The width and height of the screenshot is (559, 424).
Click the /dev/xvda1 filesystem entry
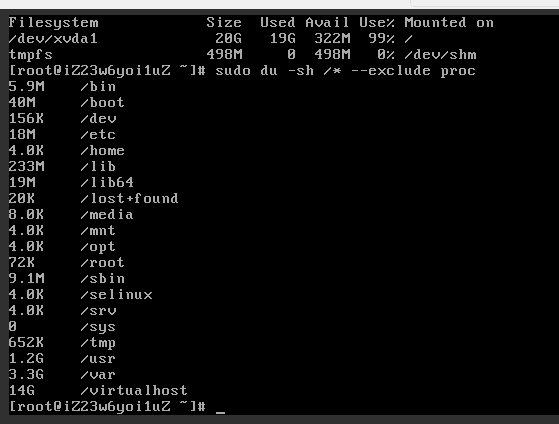(53, 39)
